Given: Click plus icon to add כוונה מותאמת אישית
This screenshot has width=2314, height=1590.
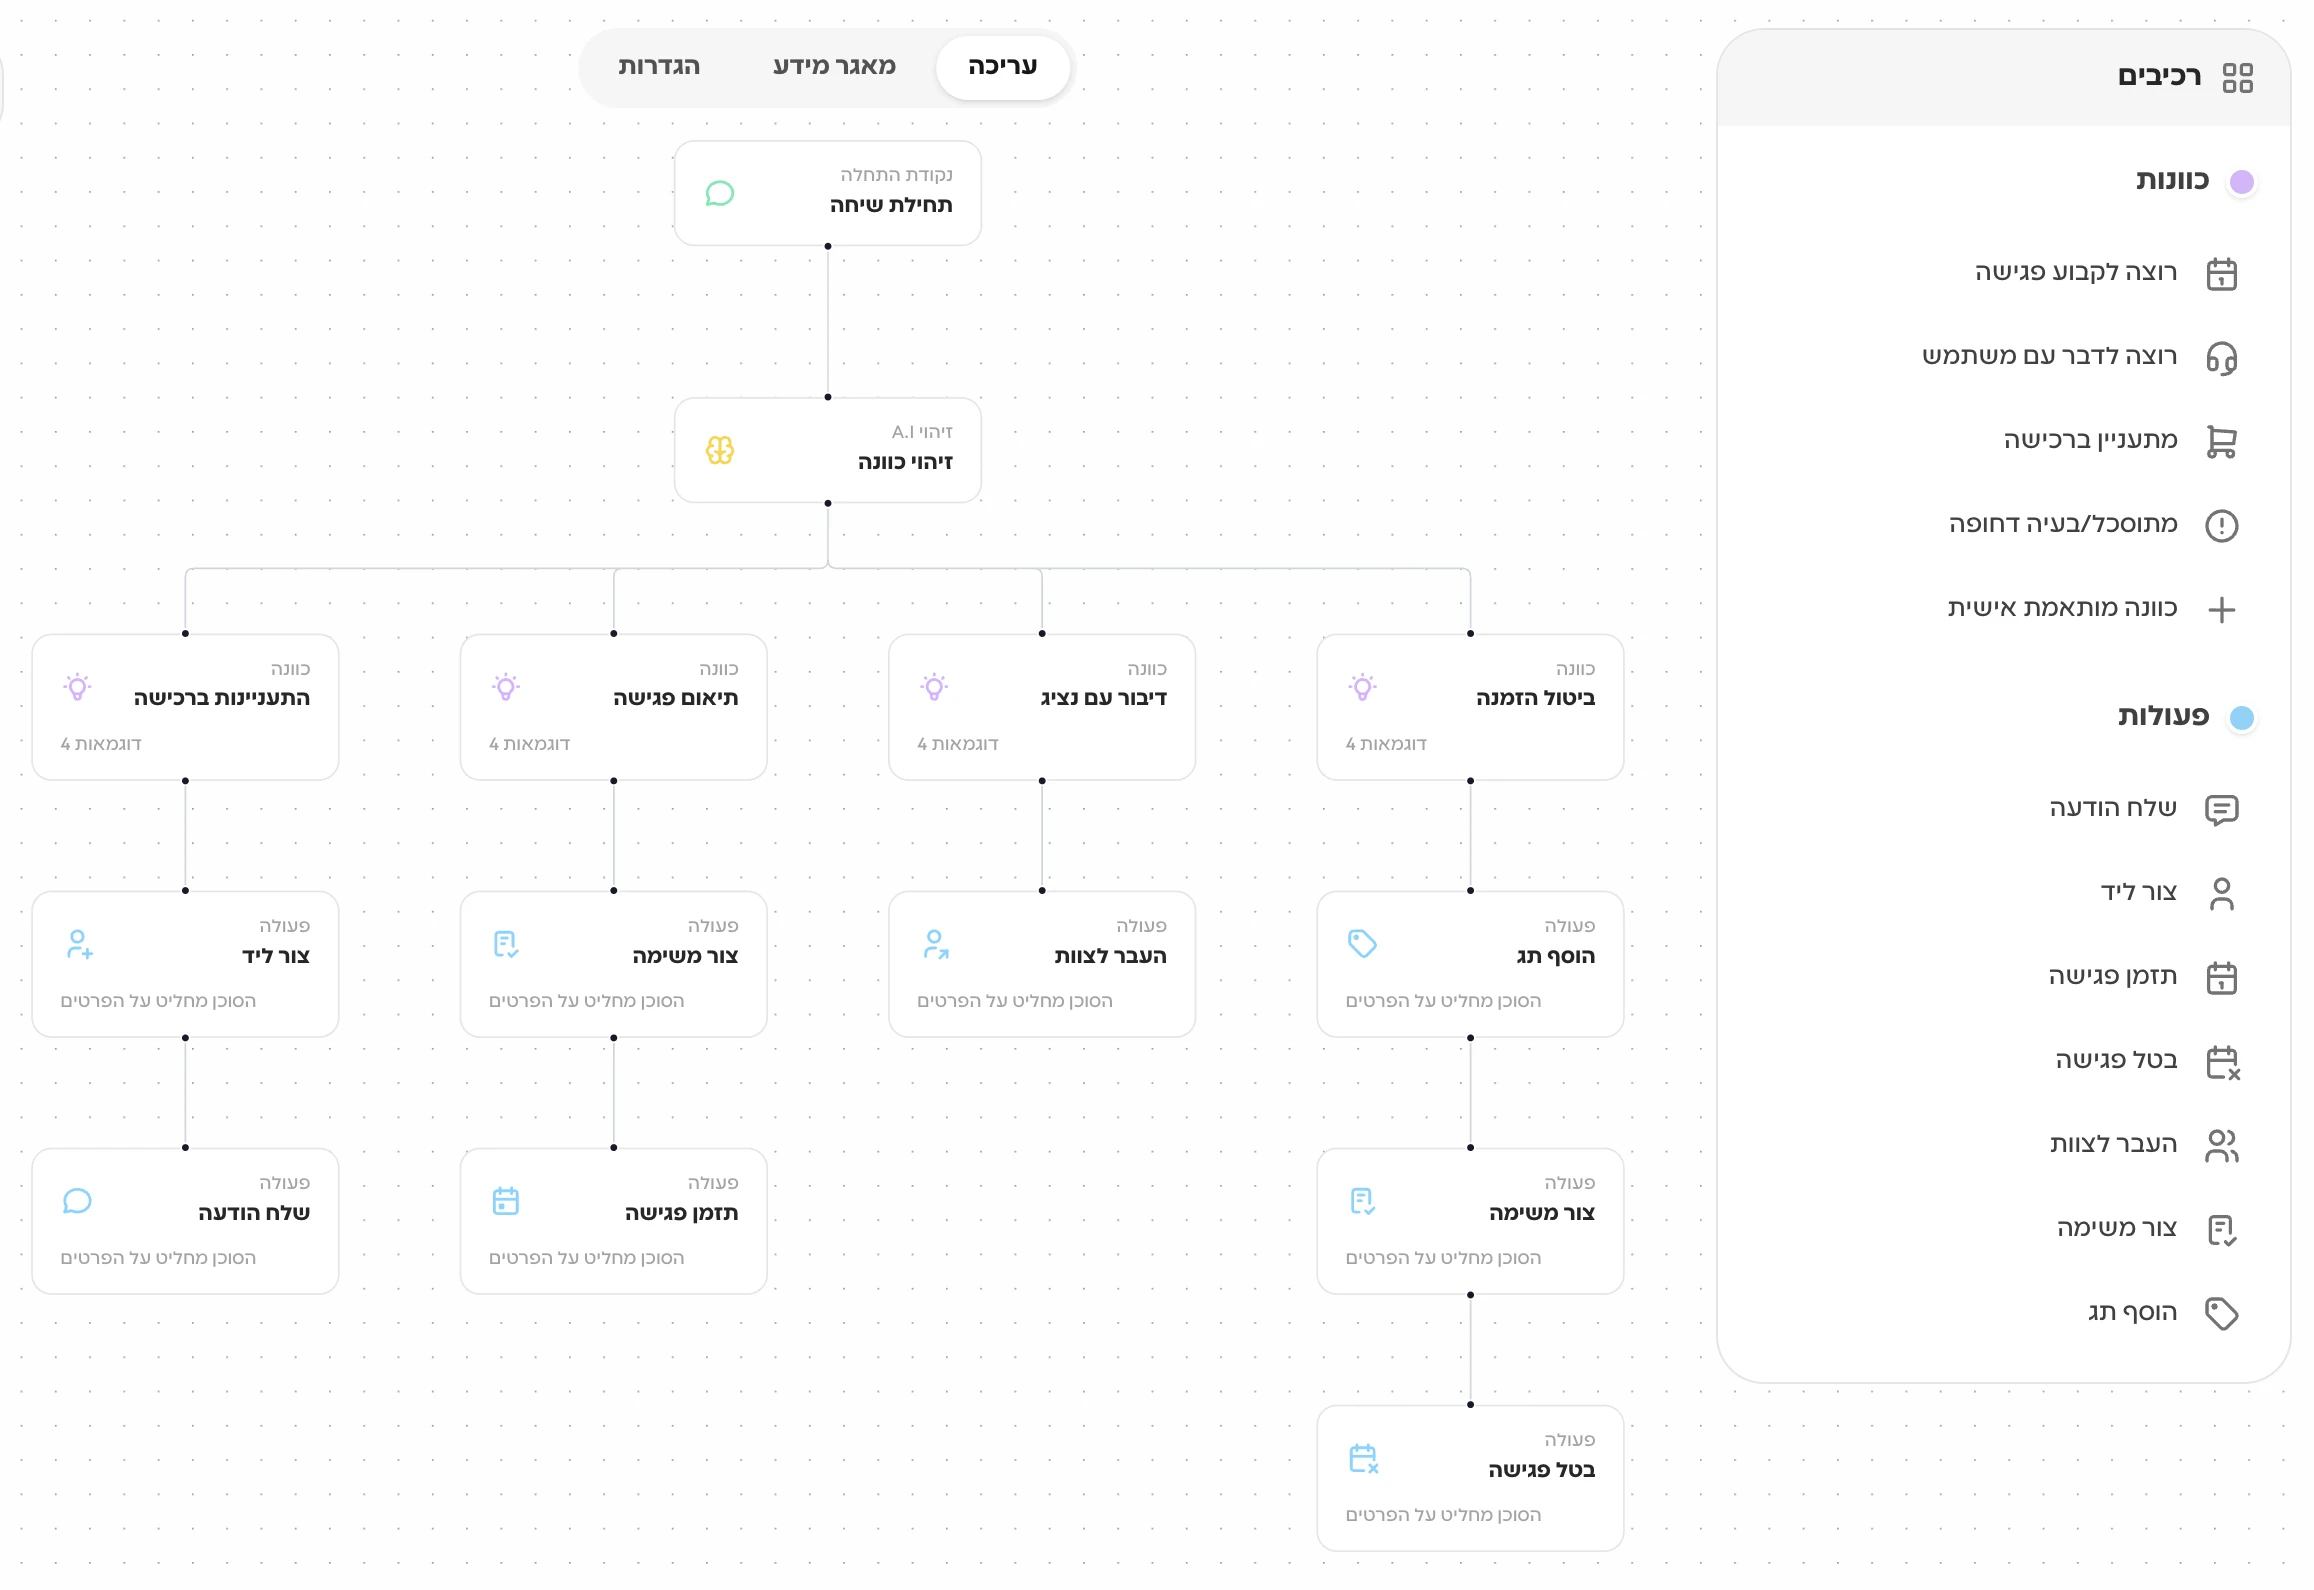Looking at the screenshot, I should pyautogui.click(x=2221, y=609).
